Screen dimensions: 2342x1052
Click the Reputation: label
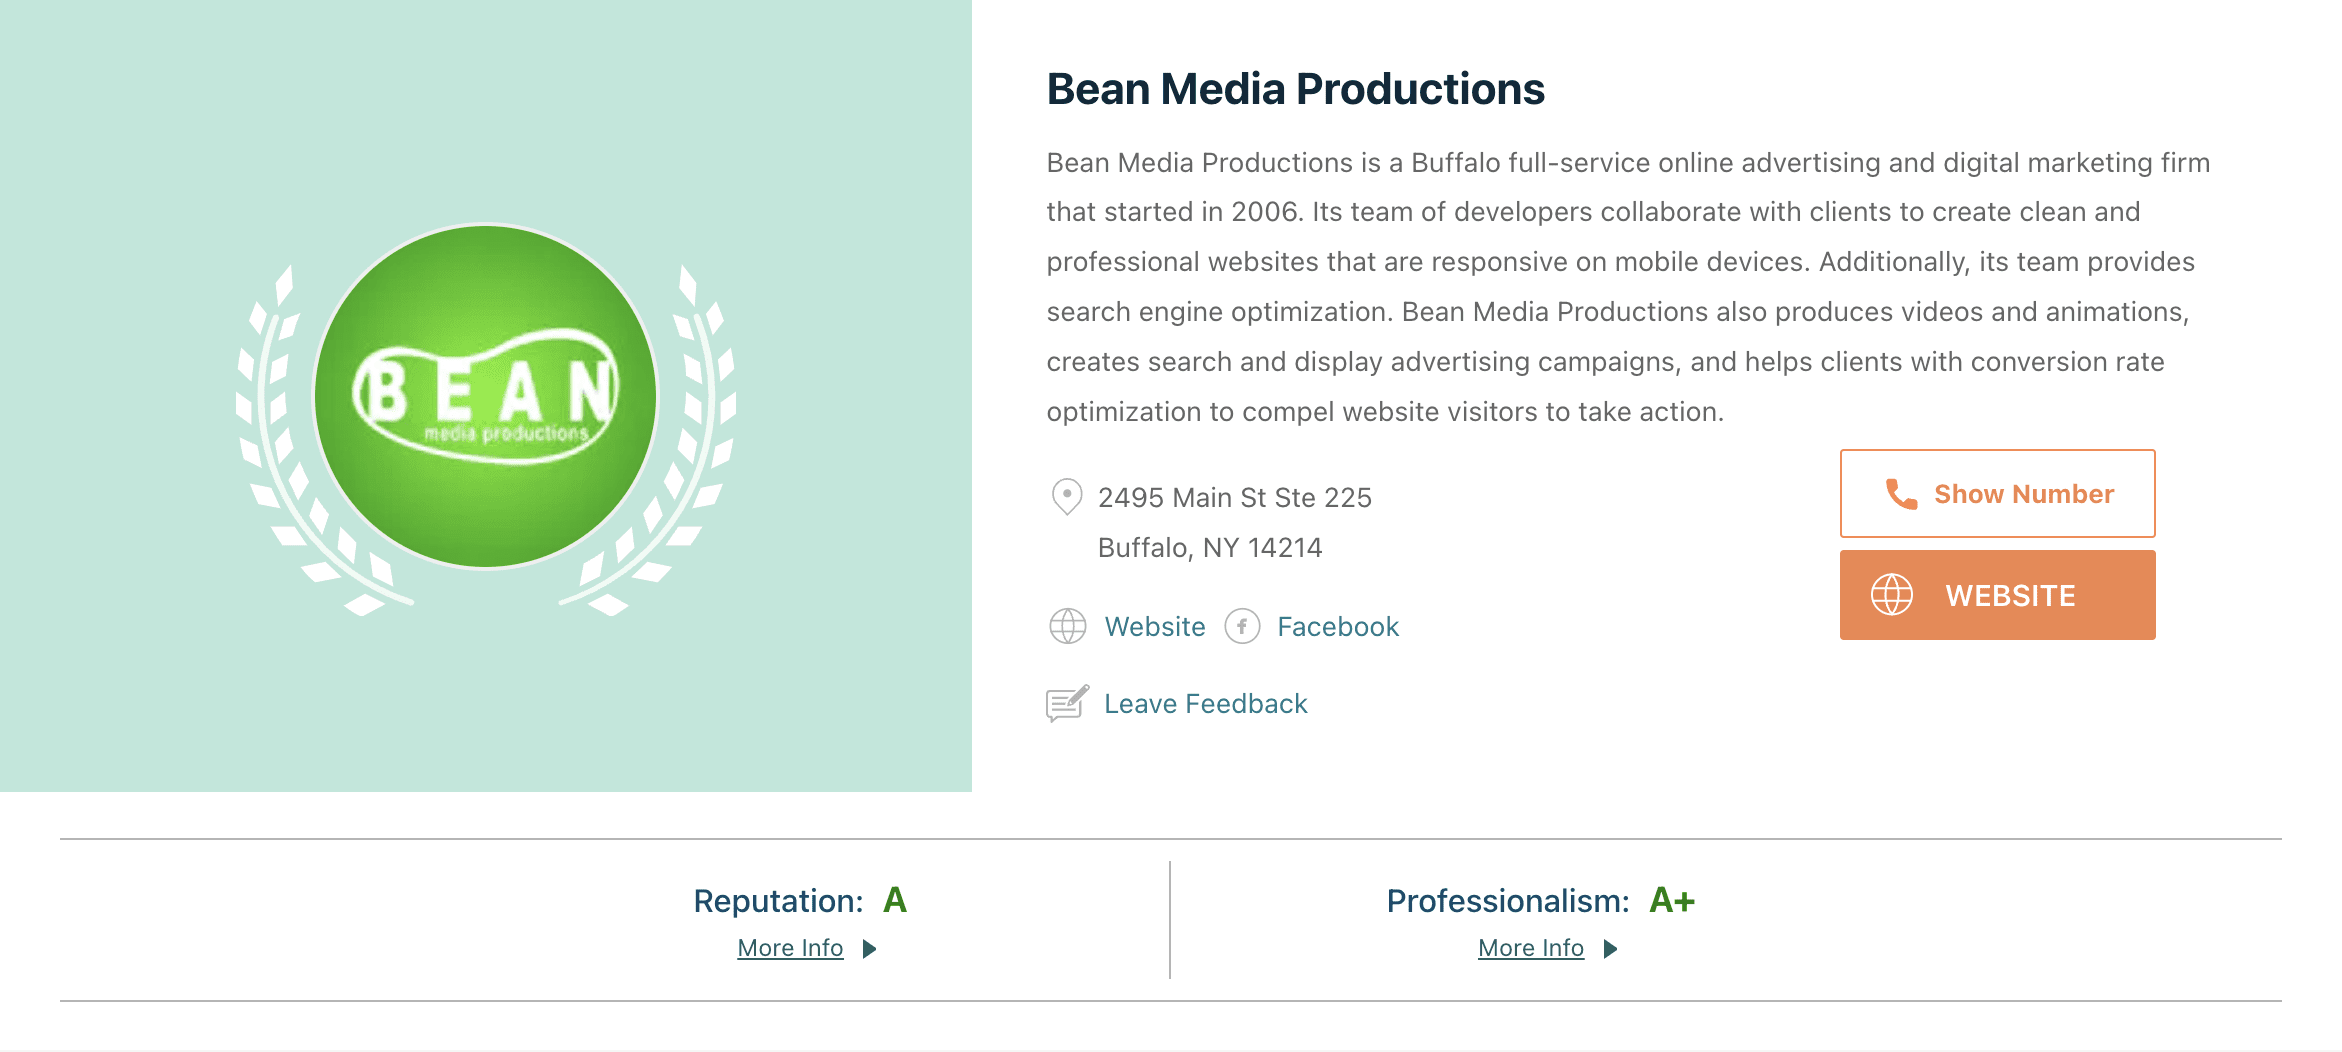[x=778, y=901]
